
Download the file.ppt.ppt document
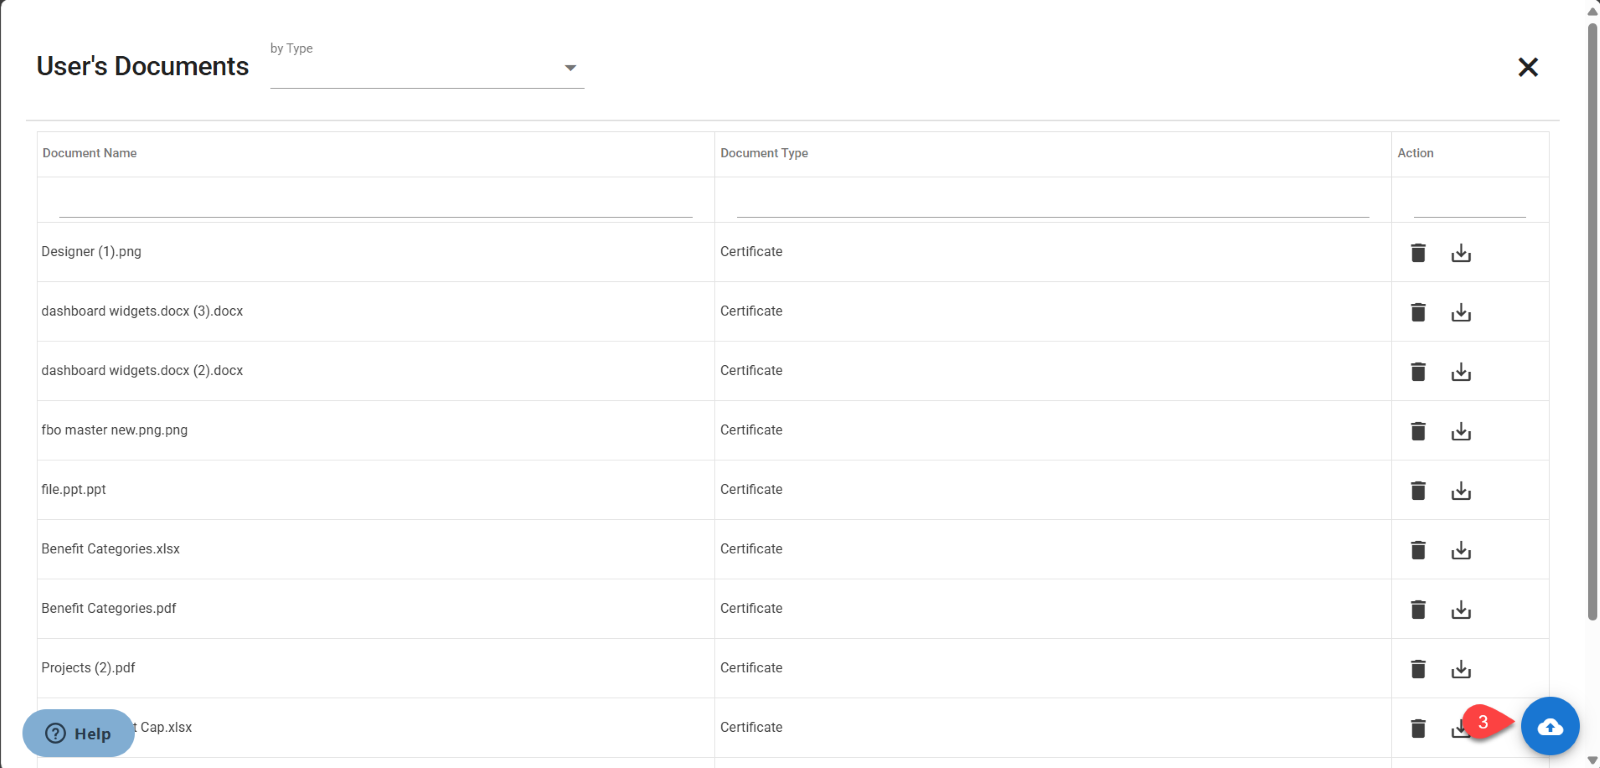coord(1461,491)
